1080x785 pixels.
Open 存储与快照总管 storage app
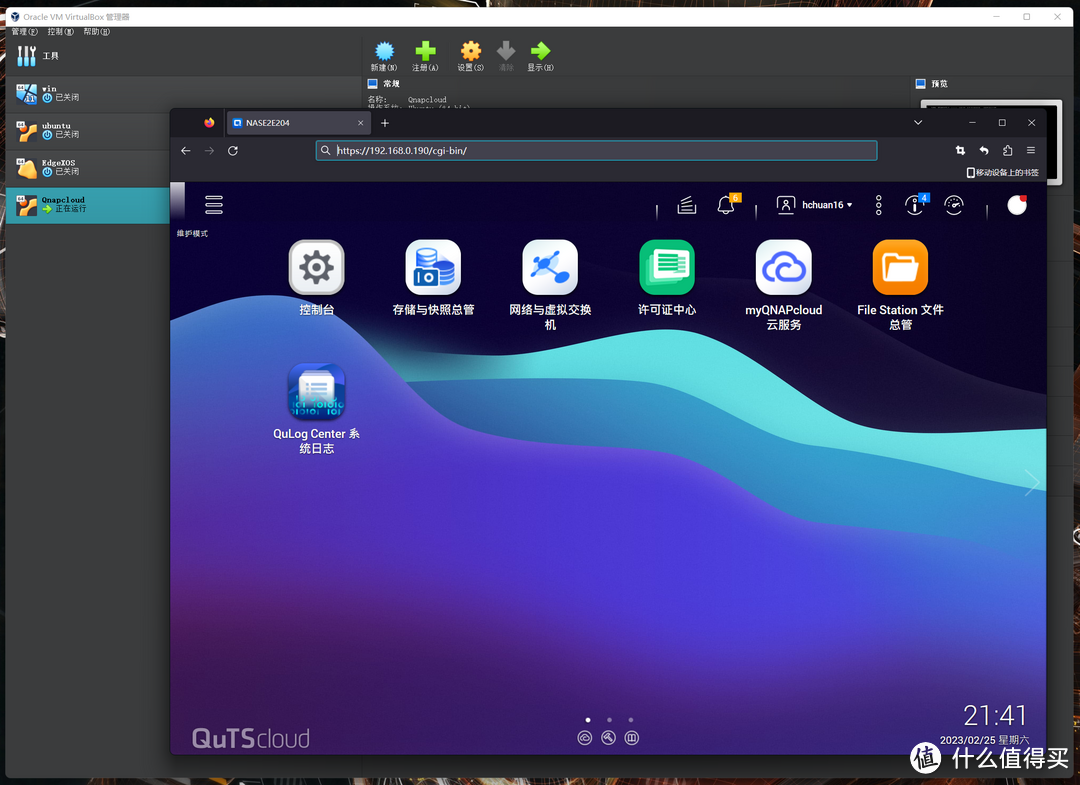[x=433, y=267]
